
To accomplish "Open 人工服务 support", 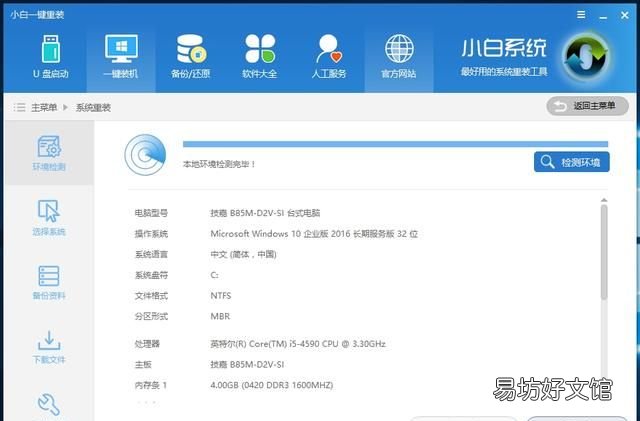I will (x=329, y=57).
